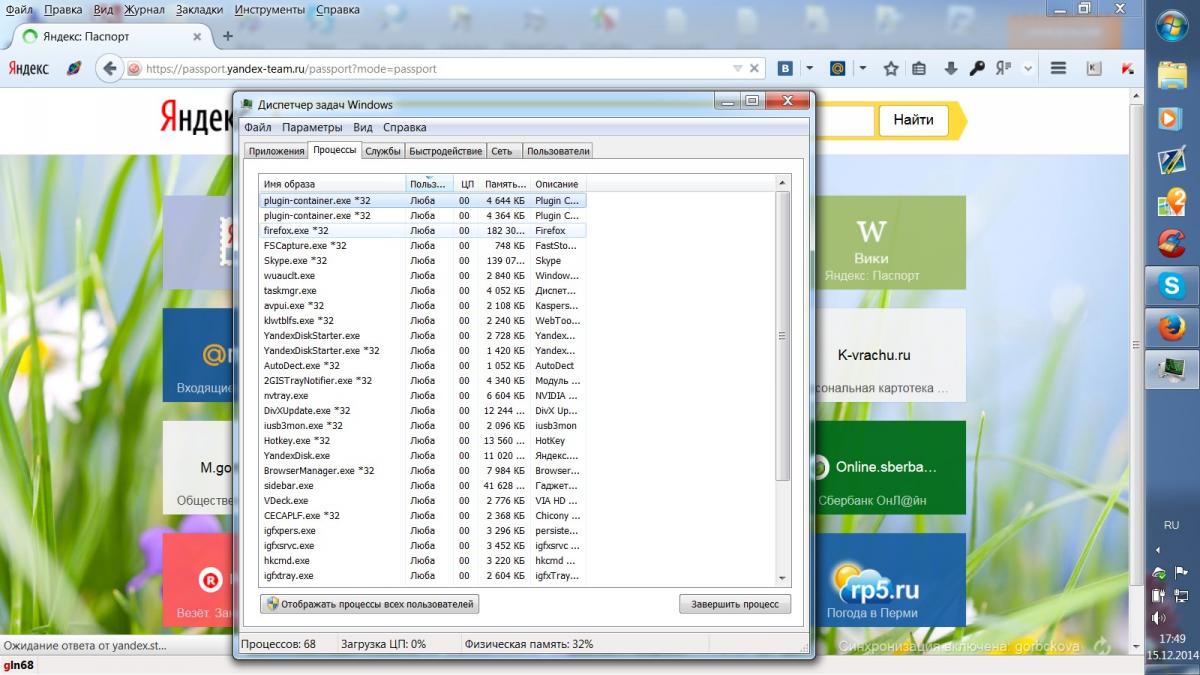The height and width of the screenshot is (675, 1200).
Task: Click the CCleaner icon in taskbar
Action: (x=1171, y=241)
